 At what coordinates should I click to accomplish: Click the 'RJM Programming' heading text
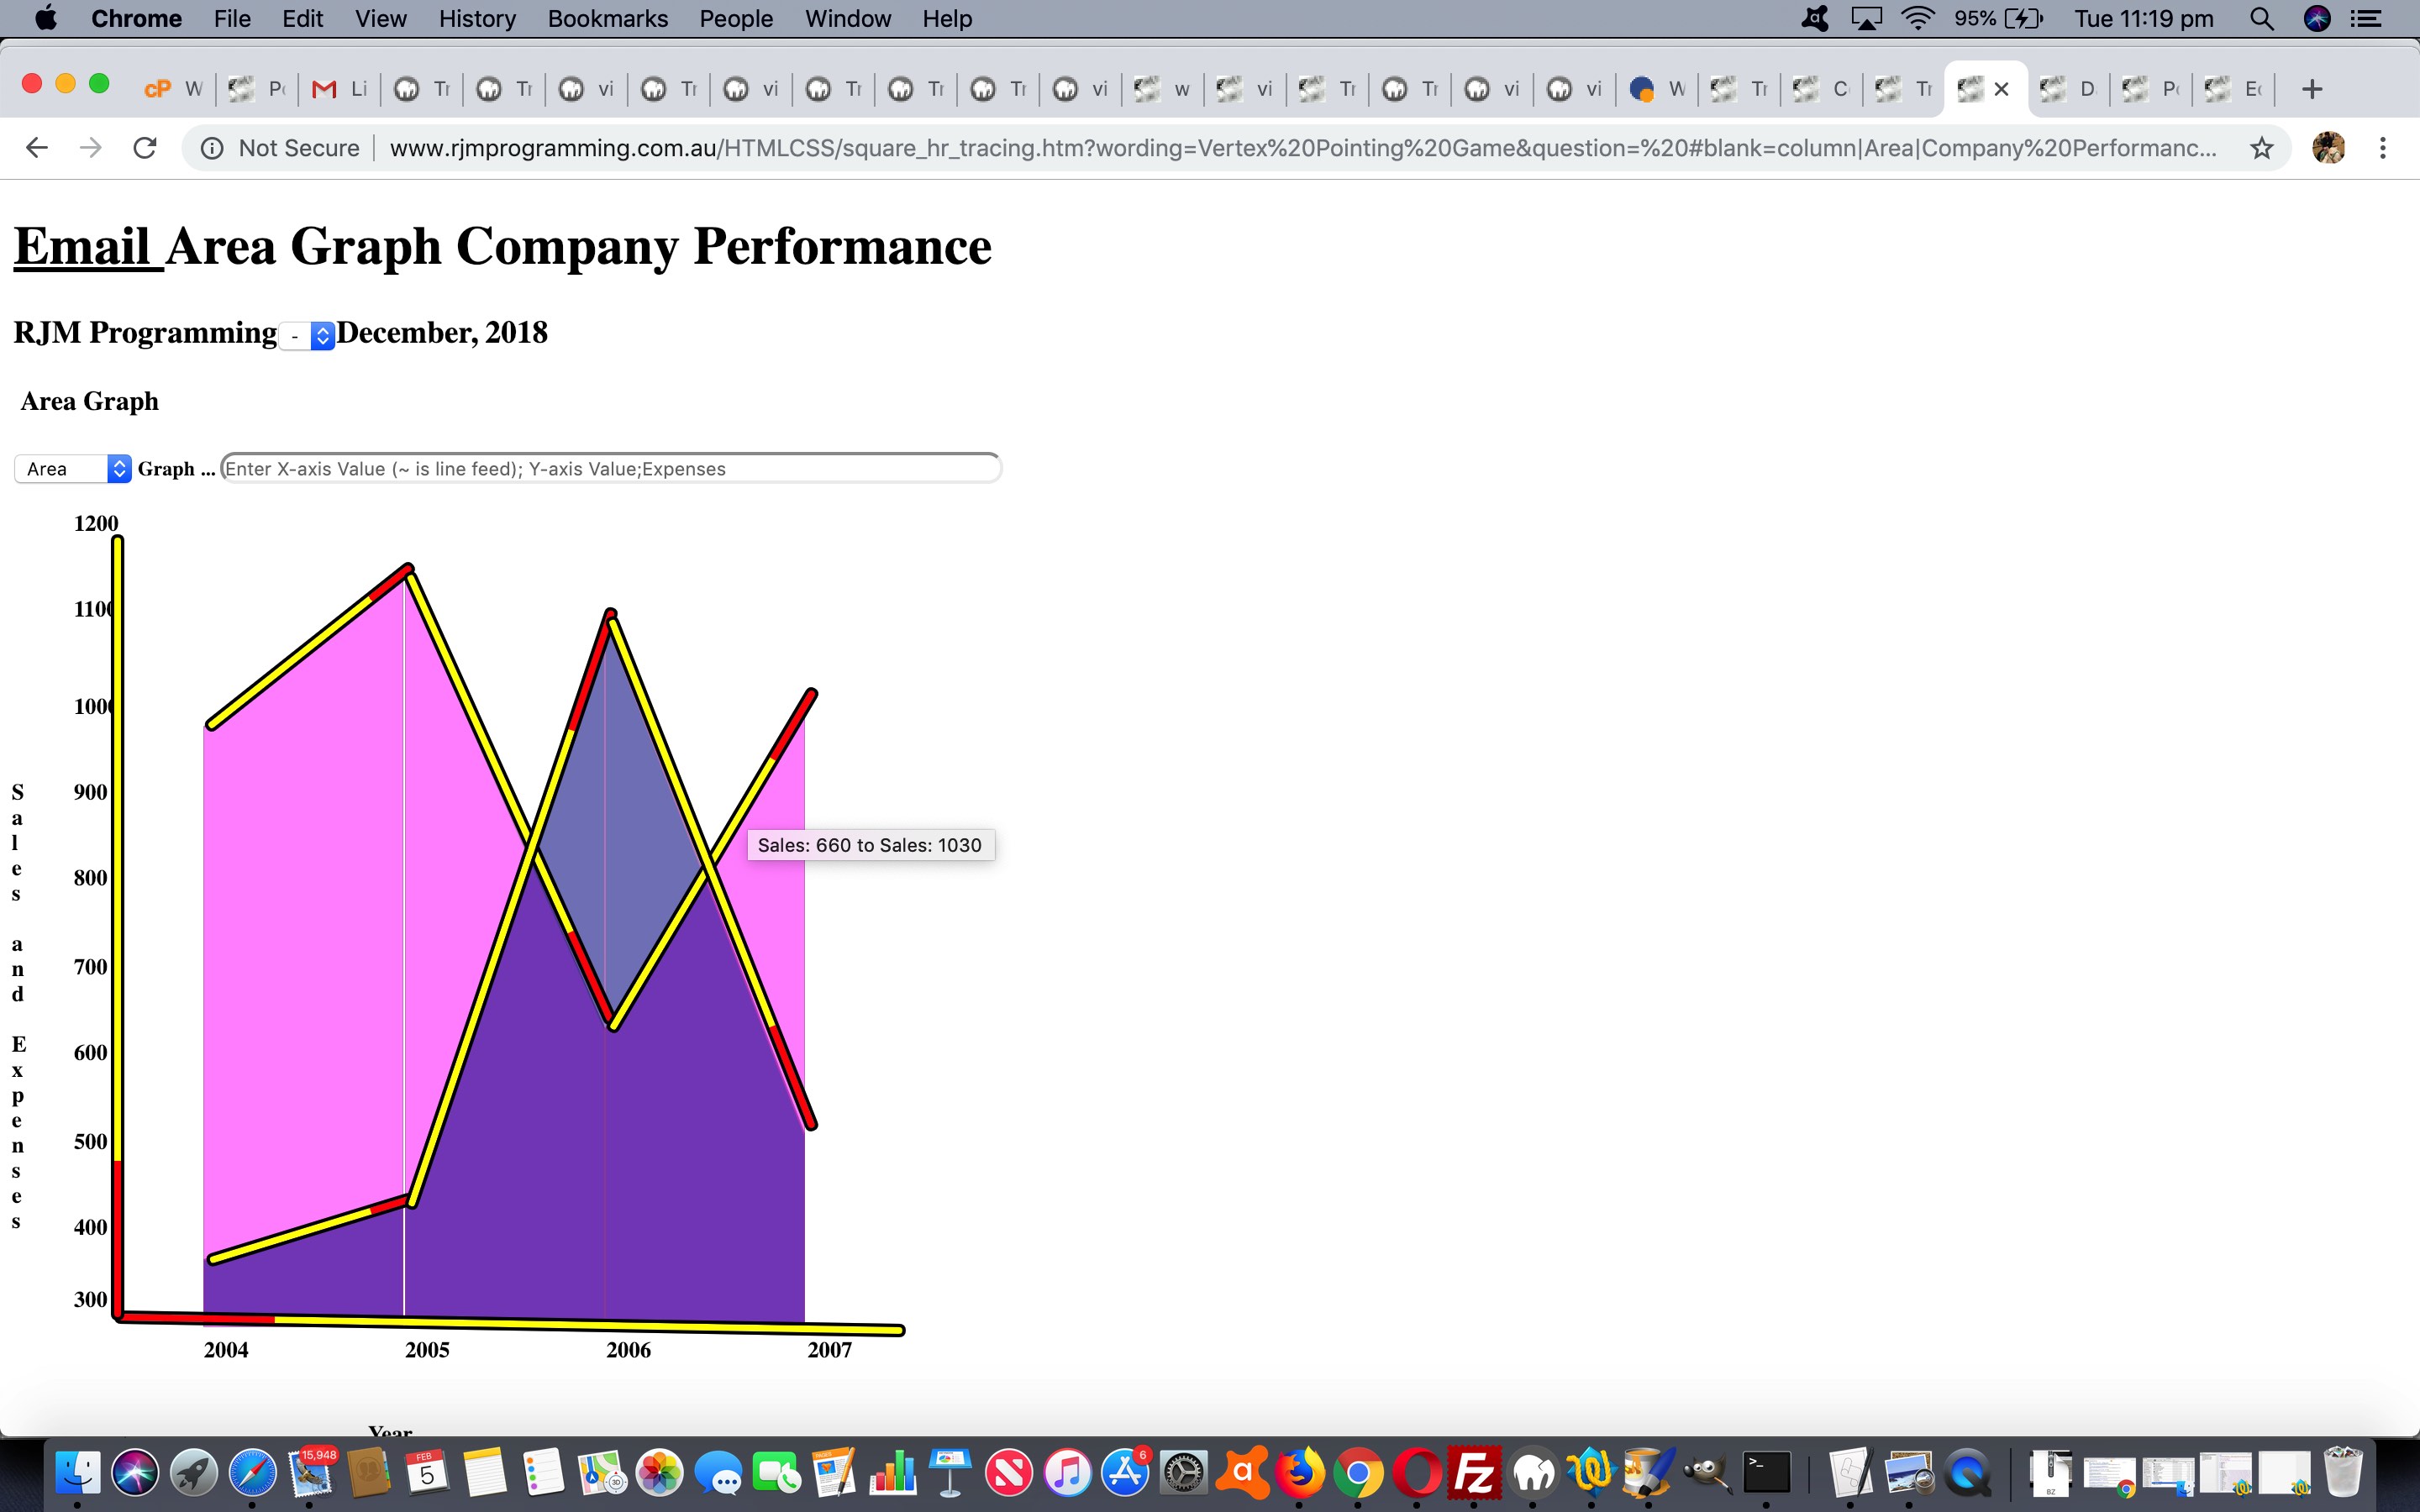(145, 332)
